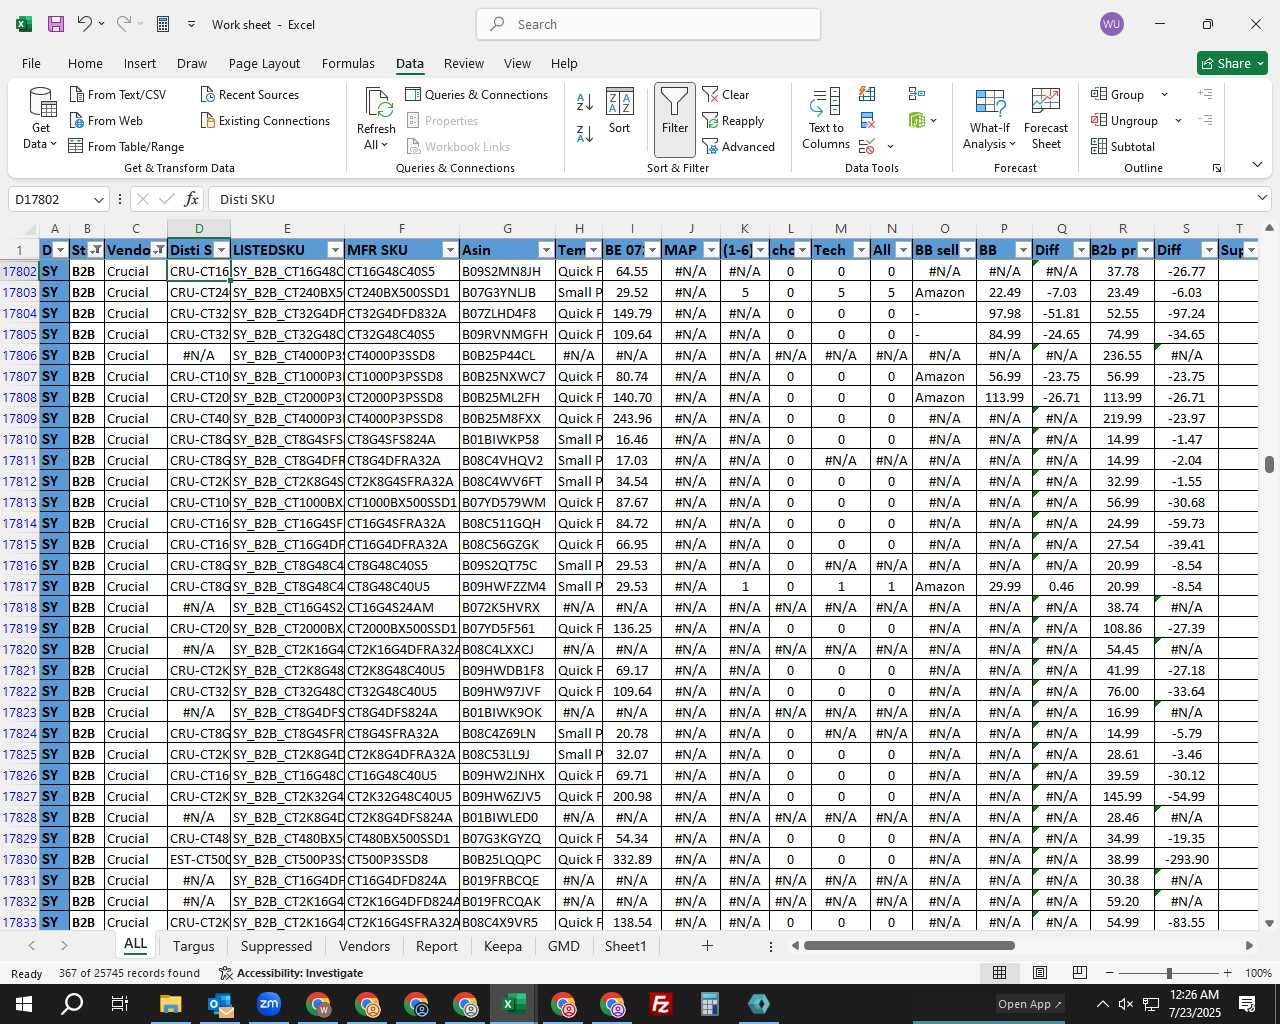Click the Remove Duplicates icon
The height and width of the screenshot is (1024, 1280).
tap(867, 121)
